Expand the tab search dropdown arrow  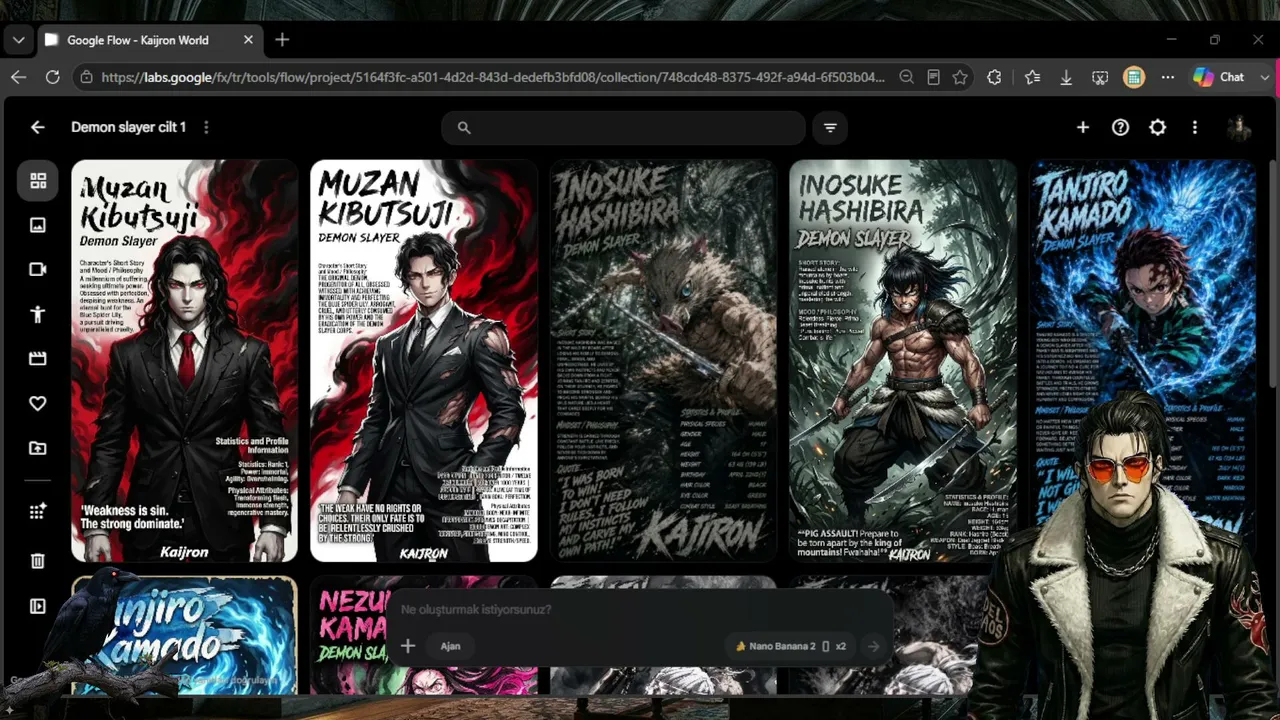pos(19,40)
